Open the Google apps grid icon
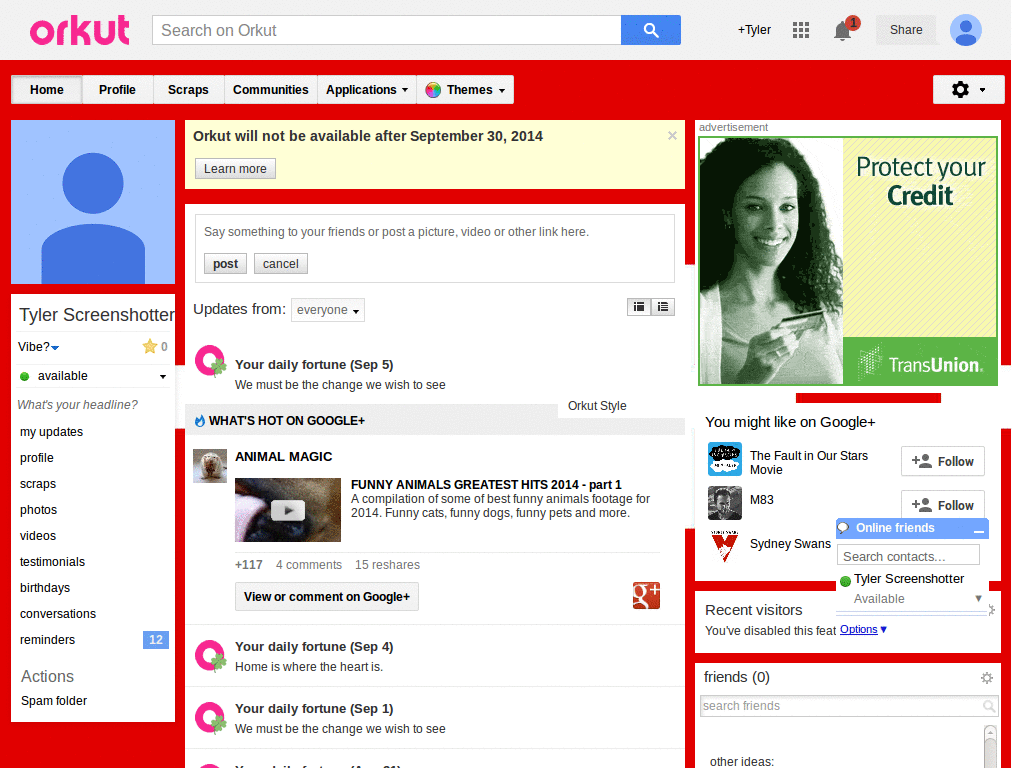This screenshot has height=768, width=1024. pyautogui.click(x=801, y=30)
